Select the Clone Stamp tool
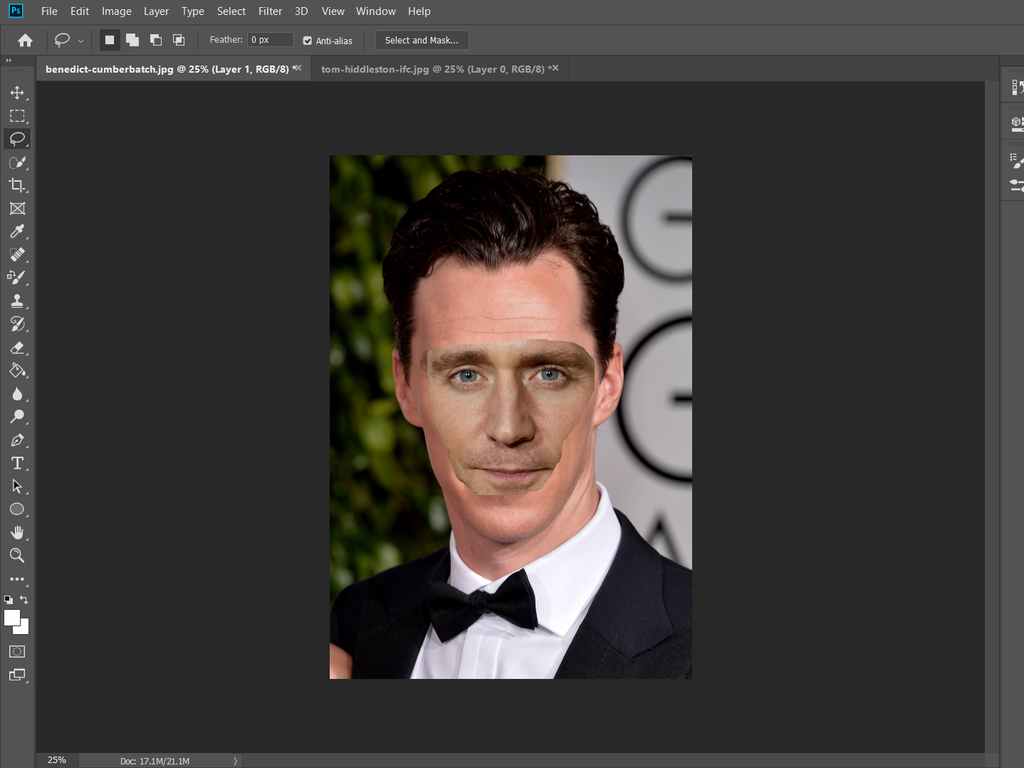 click(16, 300)
